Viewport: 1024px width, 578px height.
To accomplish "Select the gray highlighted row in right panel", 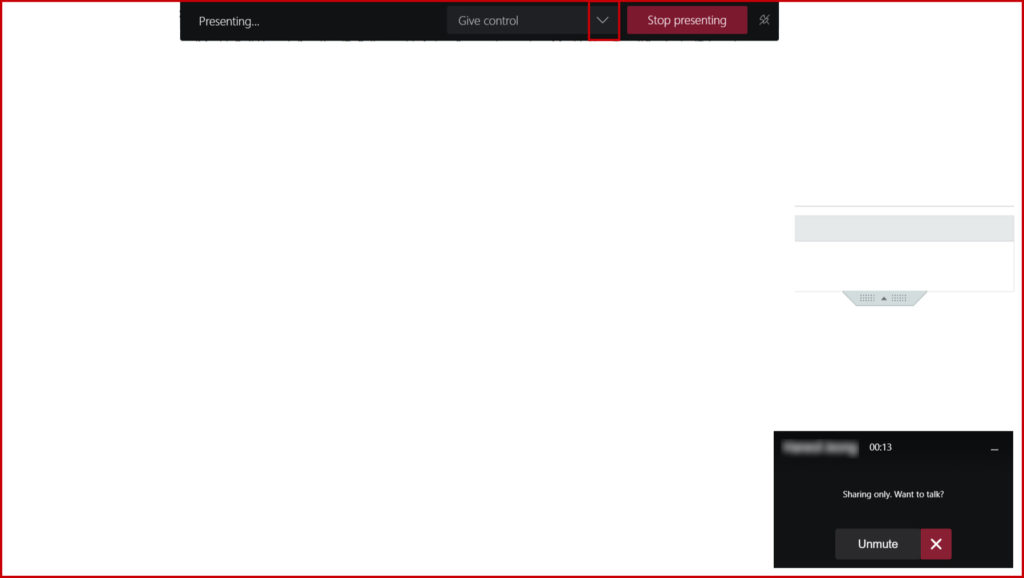I will [x=903, y=229].
